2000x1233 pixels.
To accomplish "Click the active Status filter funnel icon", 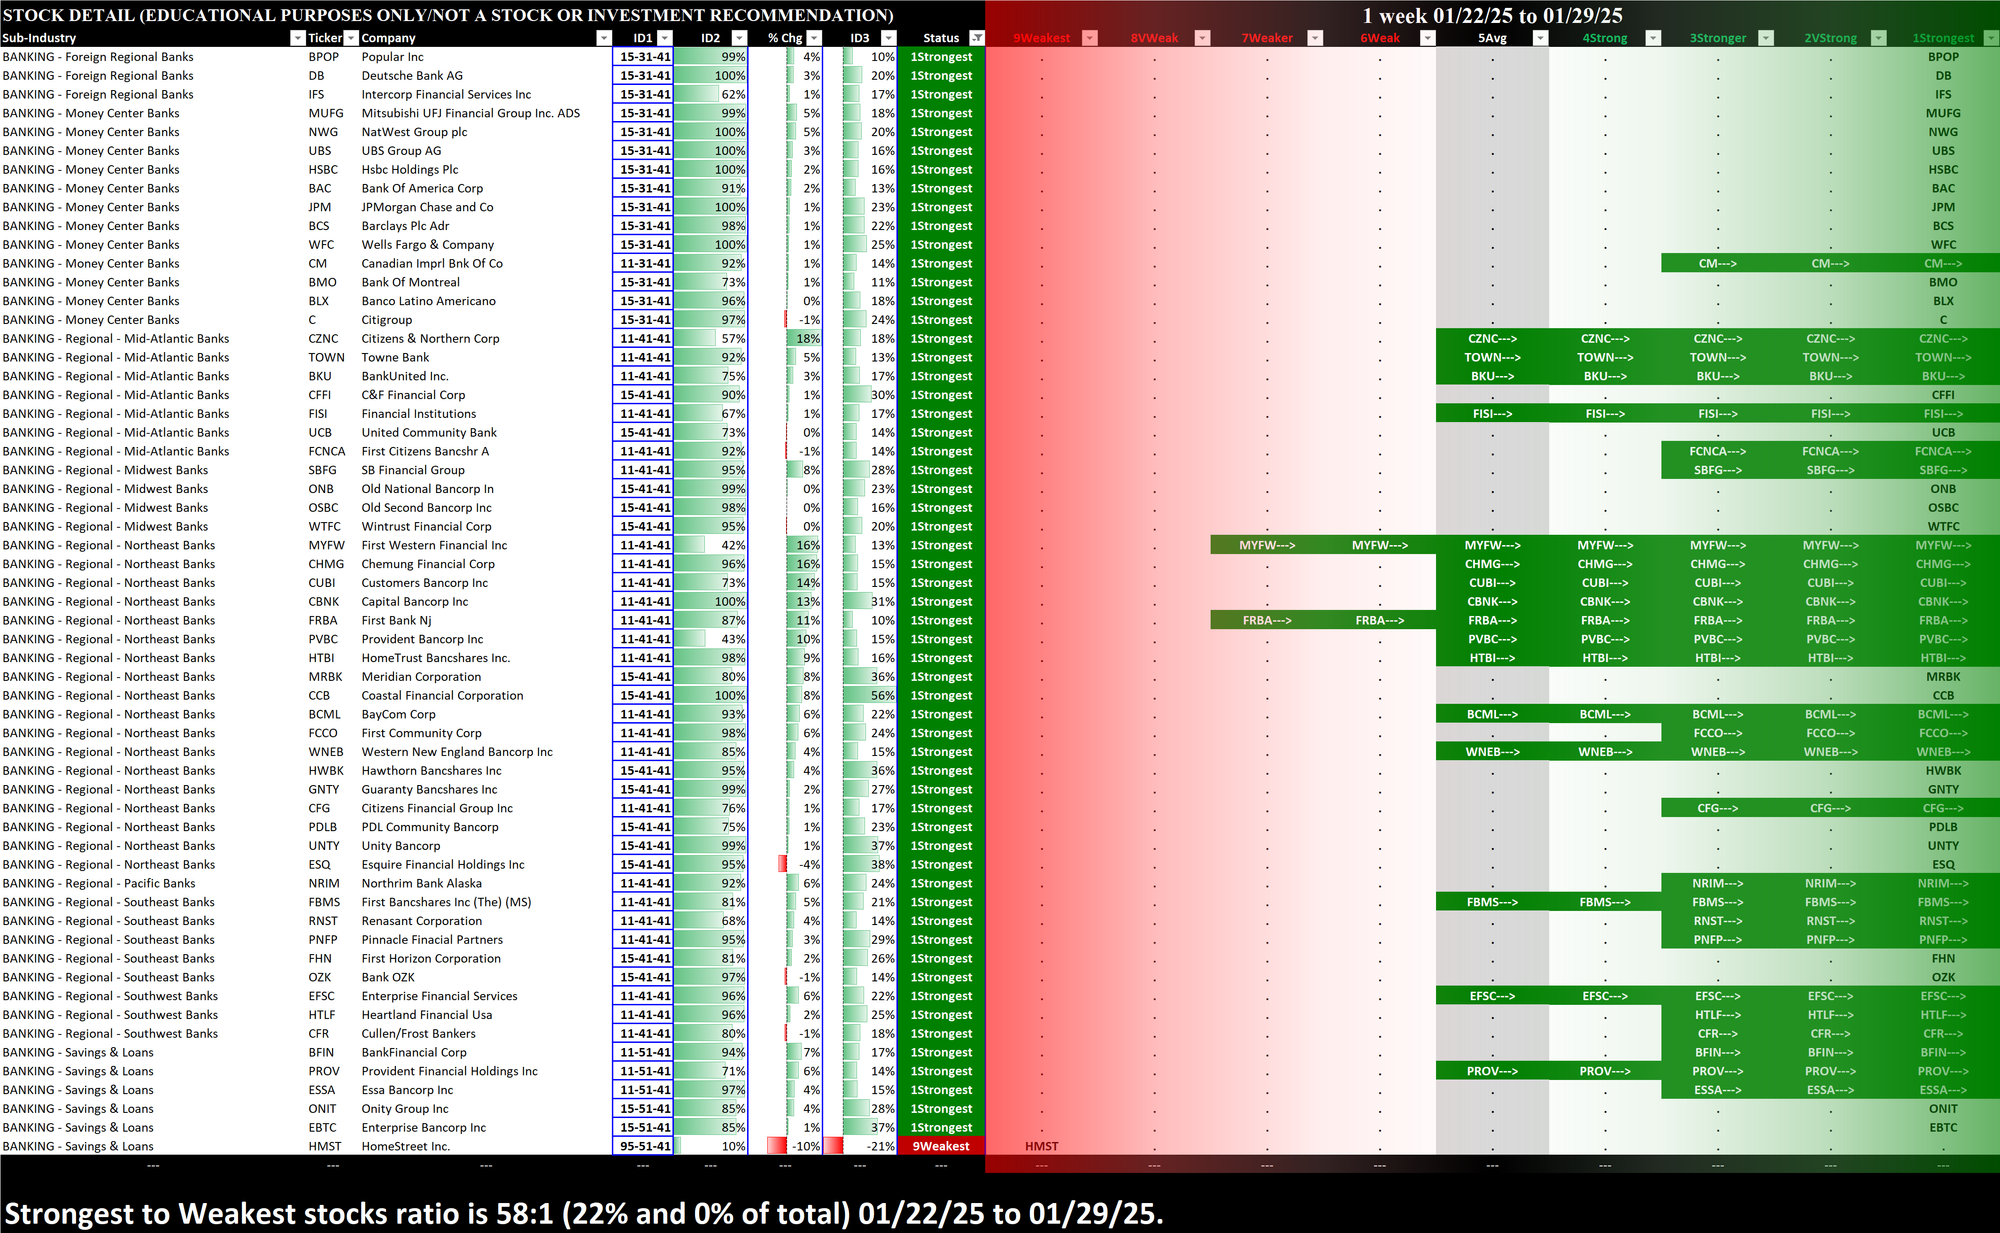I will [x=977, y=38].
